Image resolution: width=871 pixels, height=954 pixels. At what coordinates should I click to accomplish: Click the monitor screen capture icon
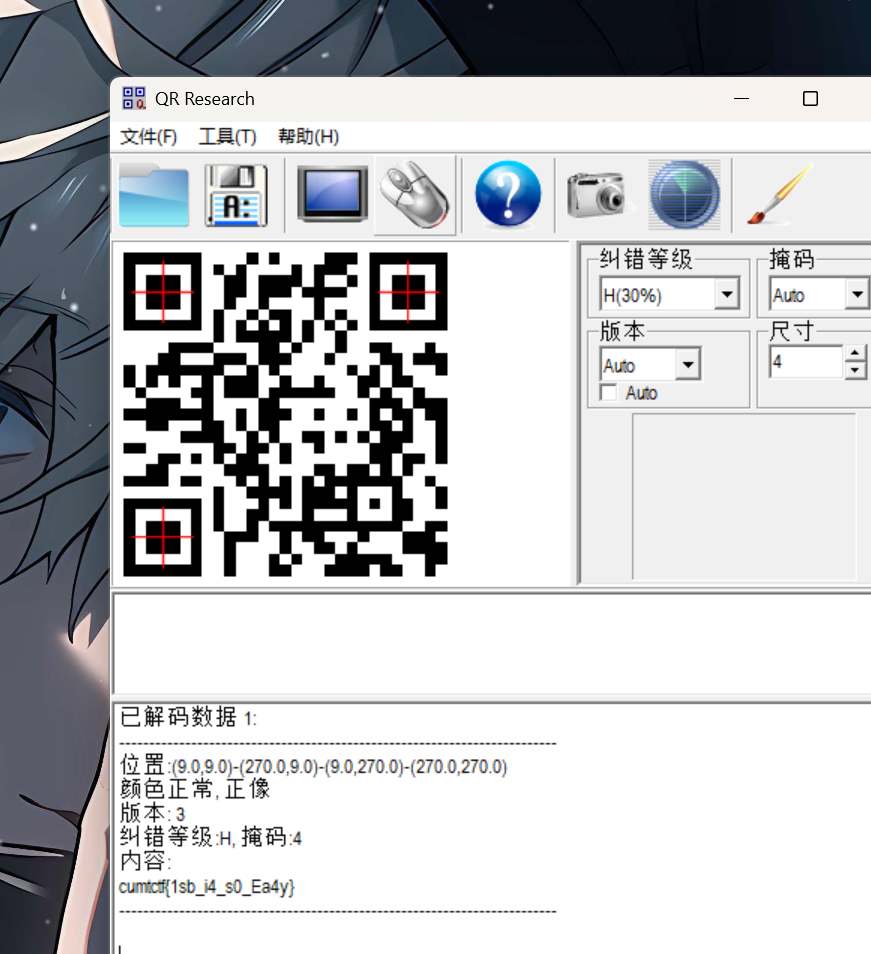(x=332, y=195)
